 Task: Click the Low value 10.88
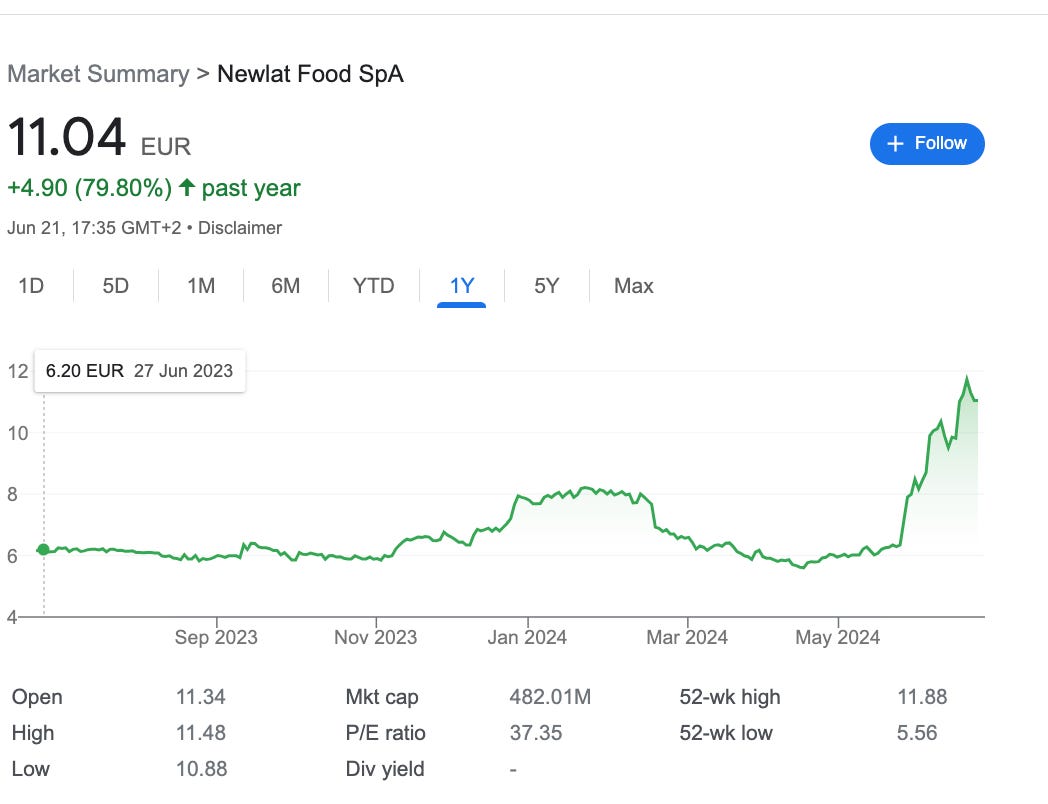[201, 769]
